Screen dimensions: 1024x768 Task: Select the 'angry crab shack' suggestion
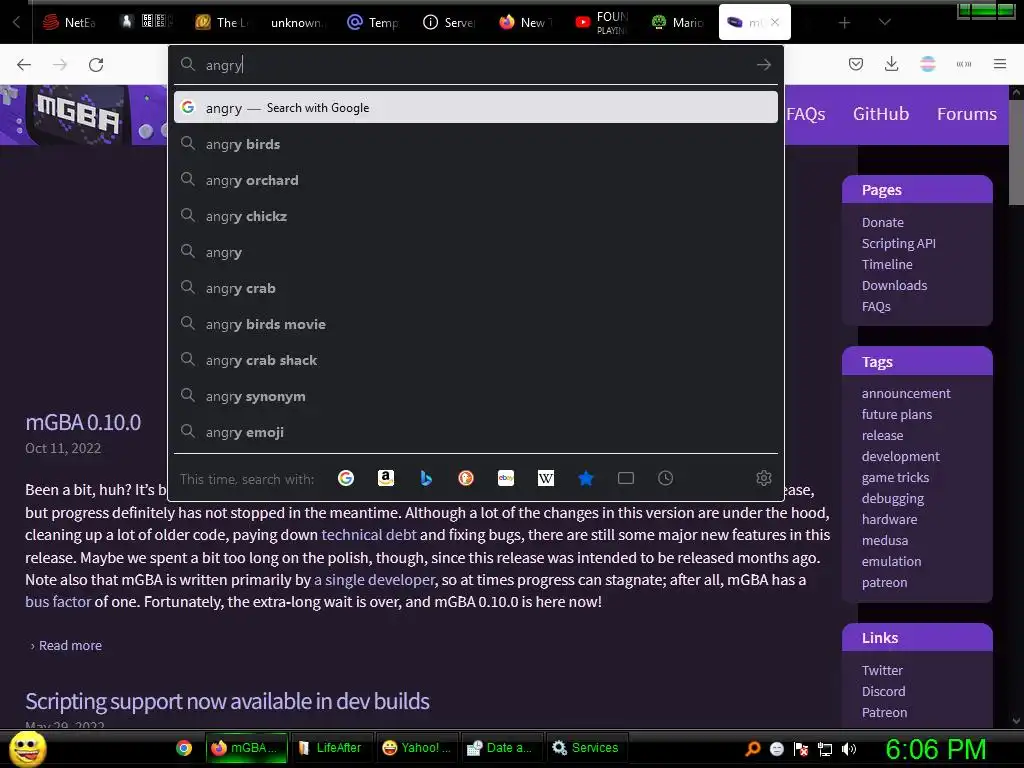coord(475,360)
